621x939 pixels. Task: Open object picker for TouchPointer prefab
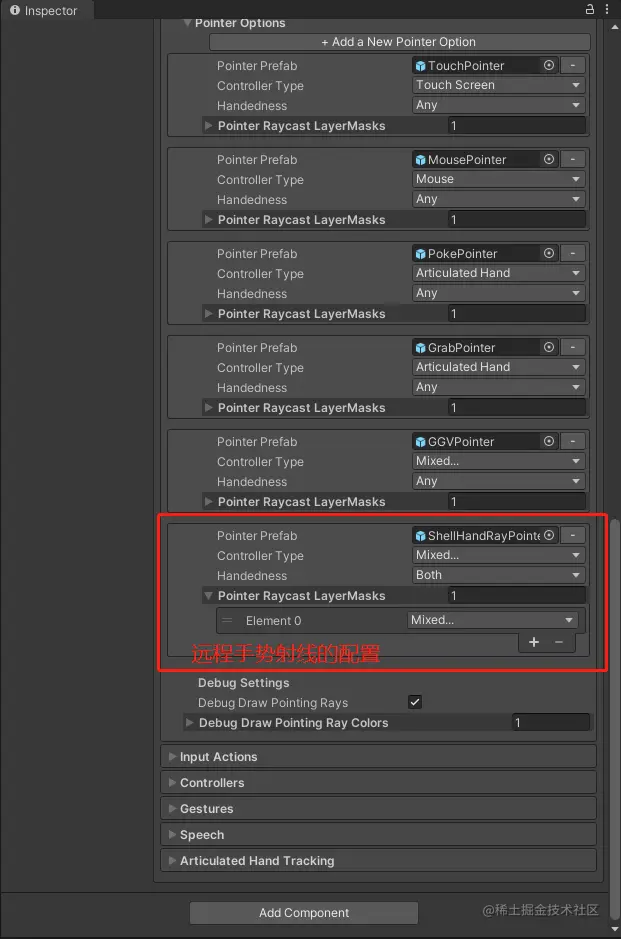coord(549,65)
